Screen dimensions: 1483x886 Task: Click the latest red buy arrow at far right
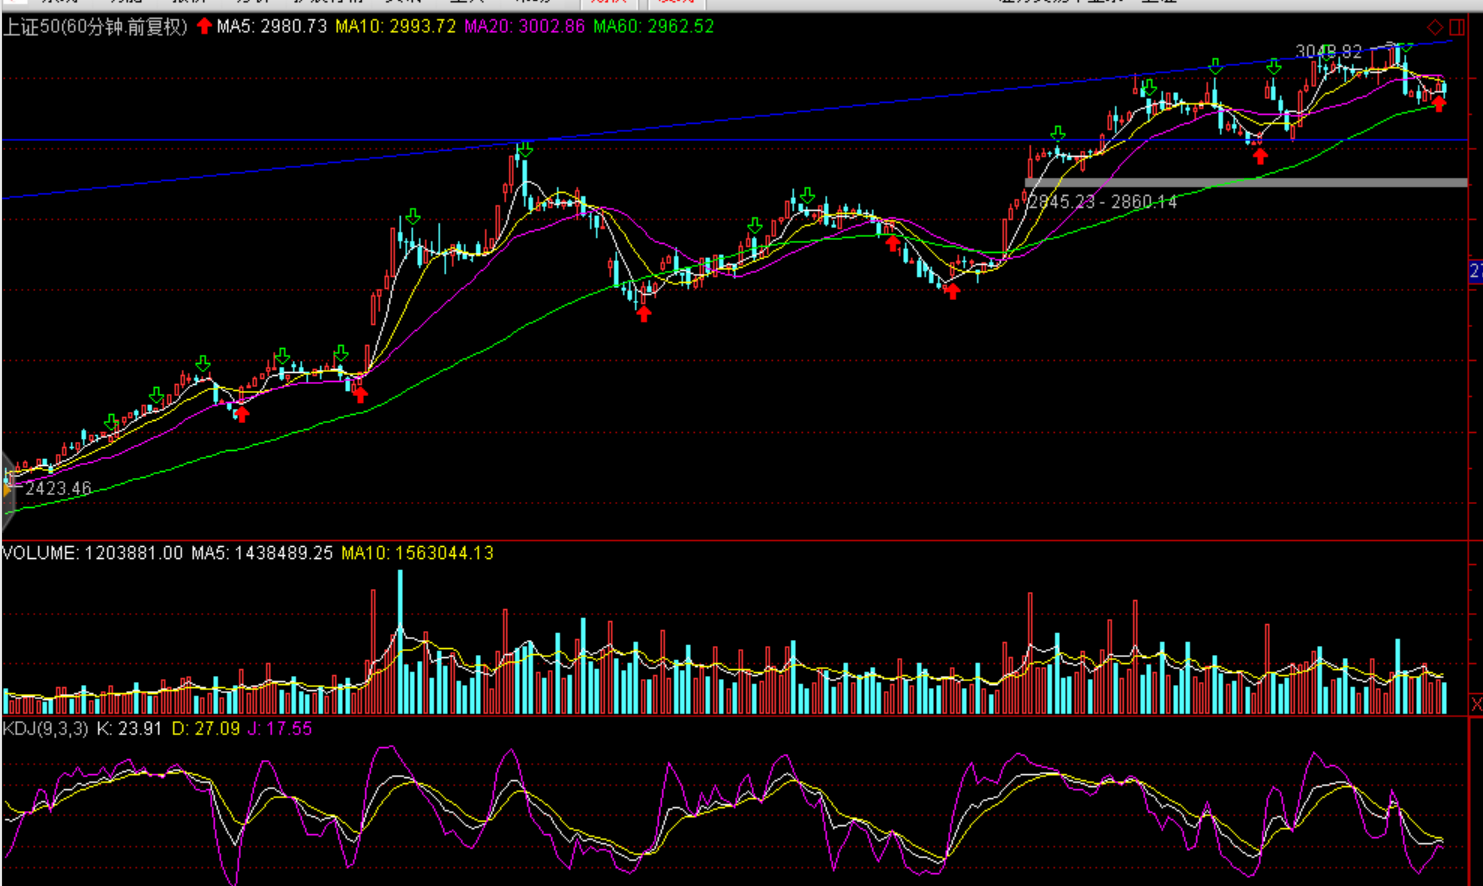point(1438,103)
